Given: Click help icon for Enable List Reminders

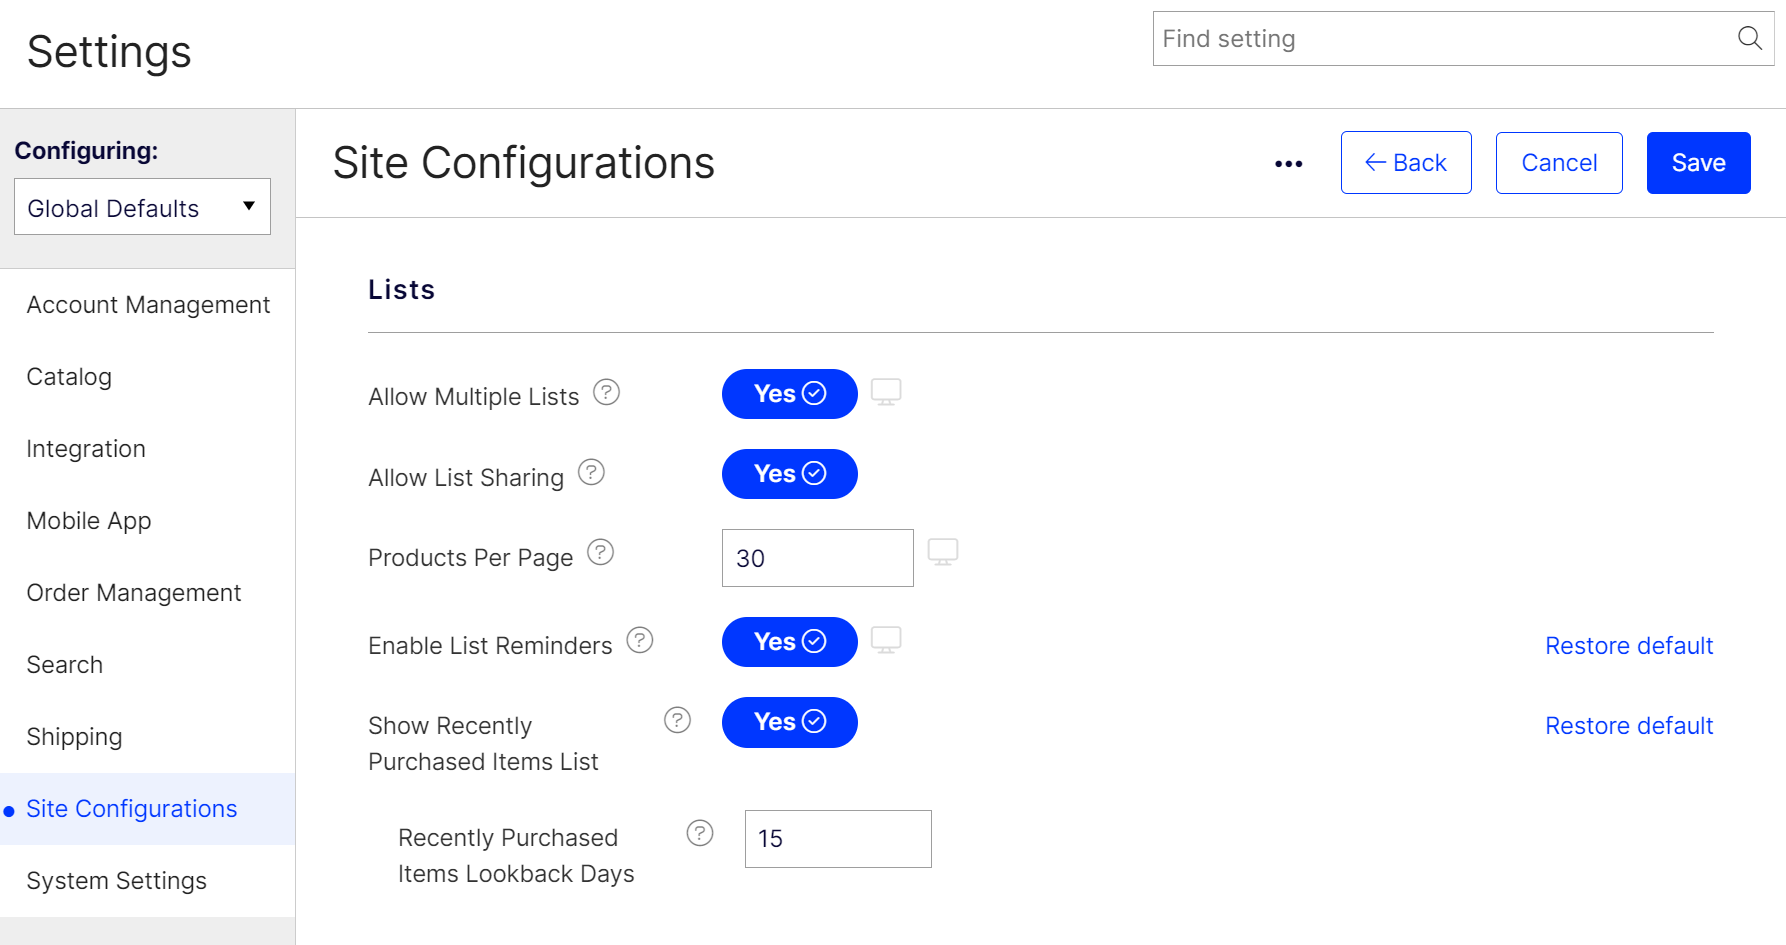Looking at the screenshot, I should 639,640.
